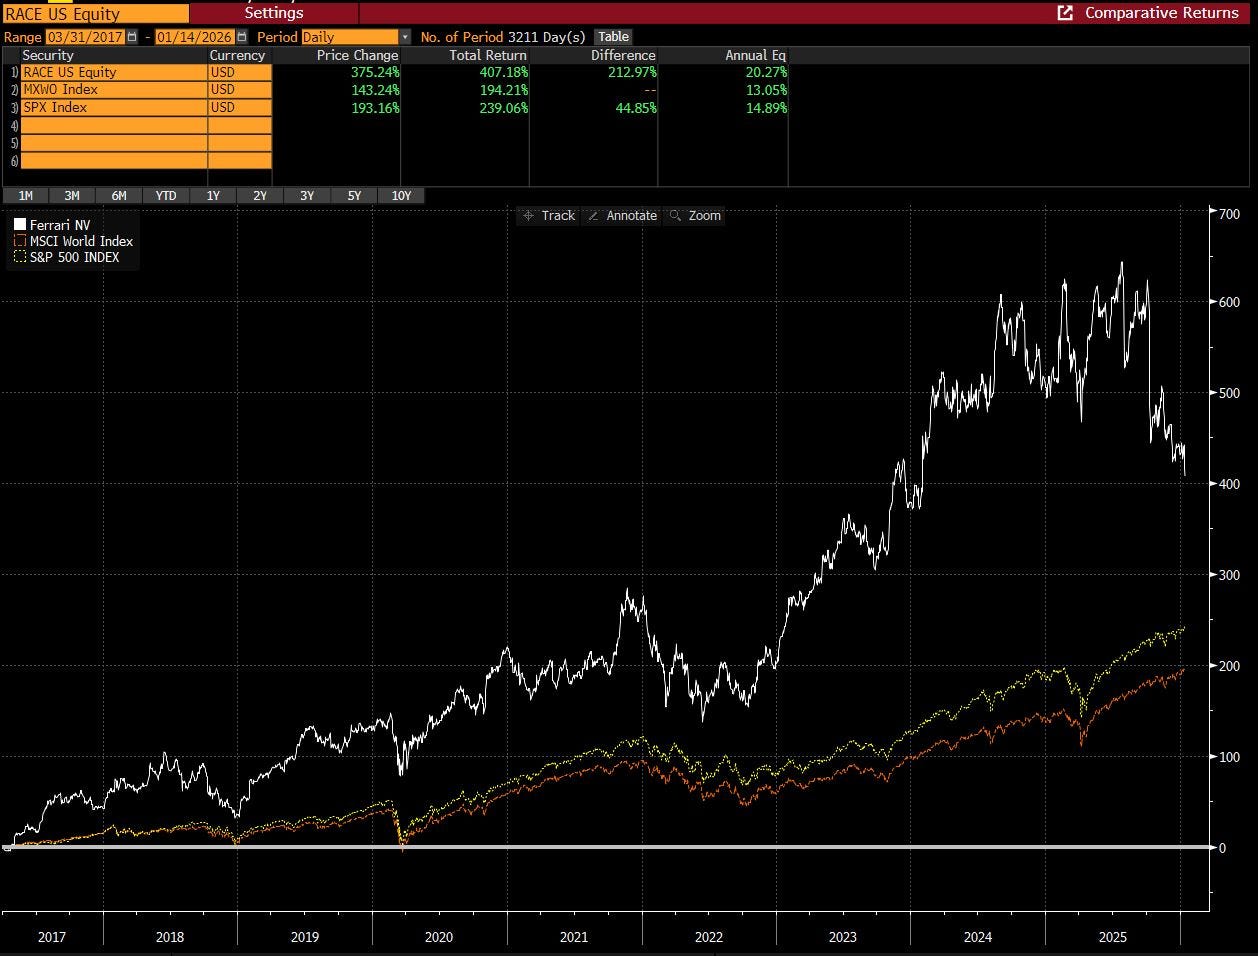Click the USD currency cell for MXWO Index
The width and height of the screenshot is (1258, 956).
[239, 89]
